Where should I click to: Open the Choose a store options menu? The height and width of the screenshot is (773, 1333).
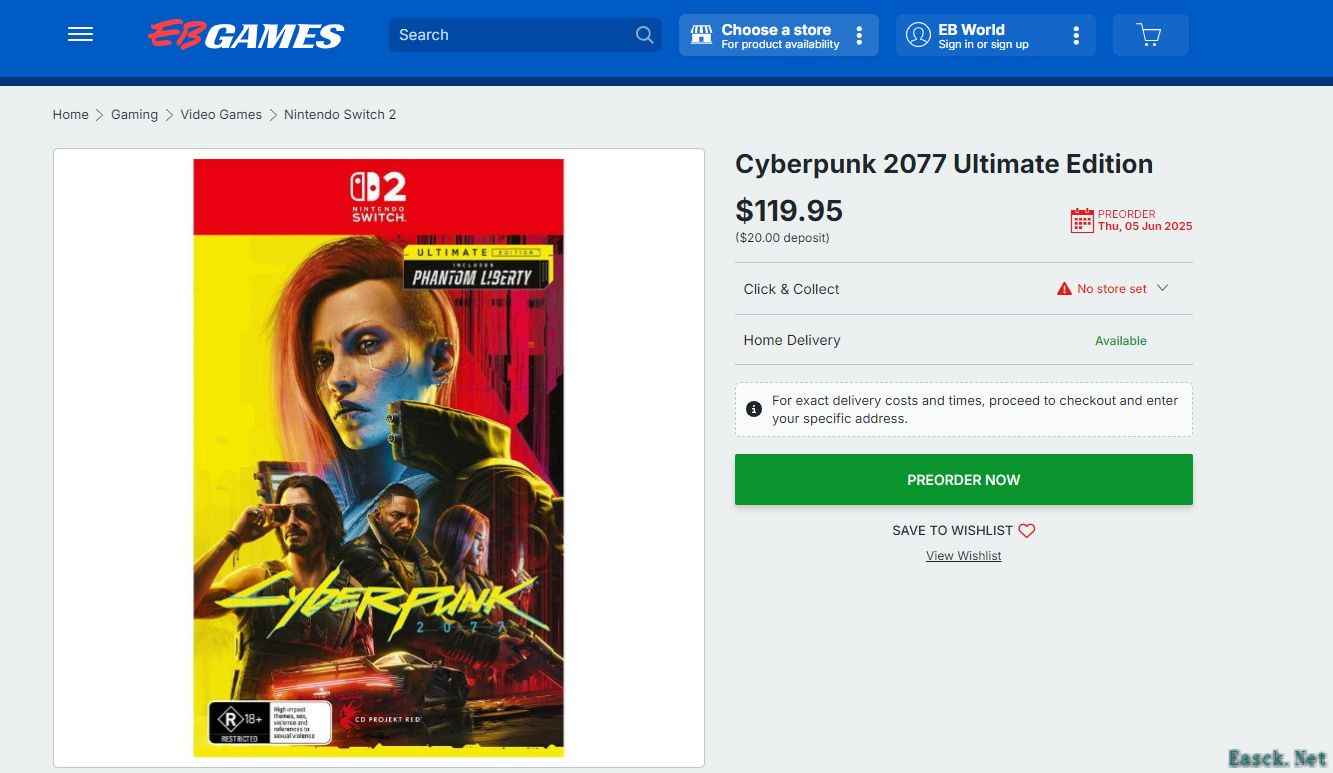859,36
